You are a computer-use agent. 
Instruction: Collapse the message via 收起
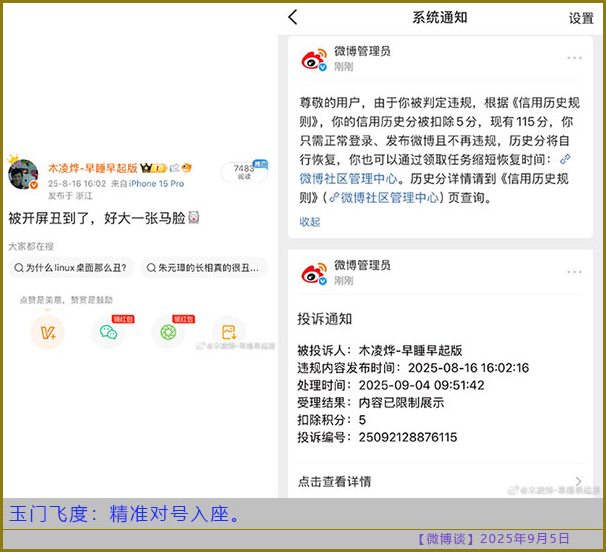(x=310, y=222)
